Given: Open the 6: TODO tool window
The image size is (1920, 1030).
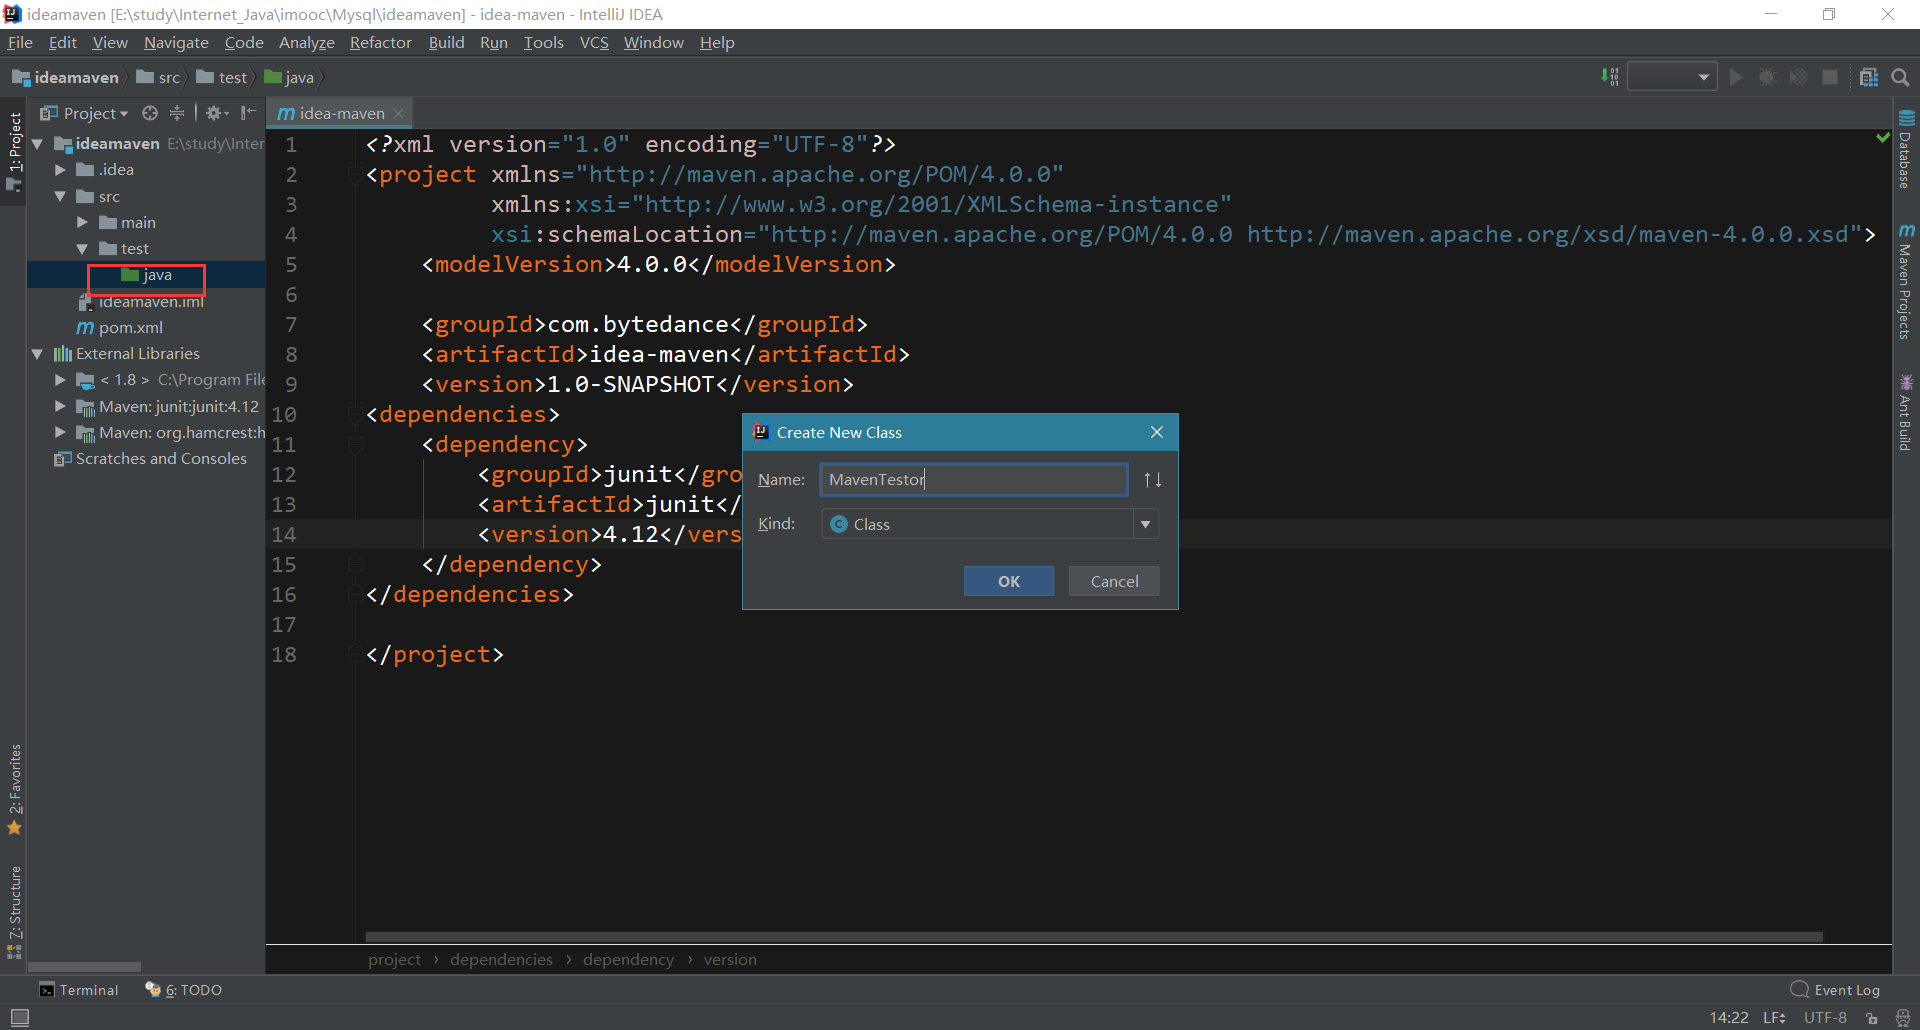Looking at the screenshot, I should click(x=184, y=990).
